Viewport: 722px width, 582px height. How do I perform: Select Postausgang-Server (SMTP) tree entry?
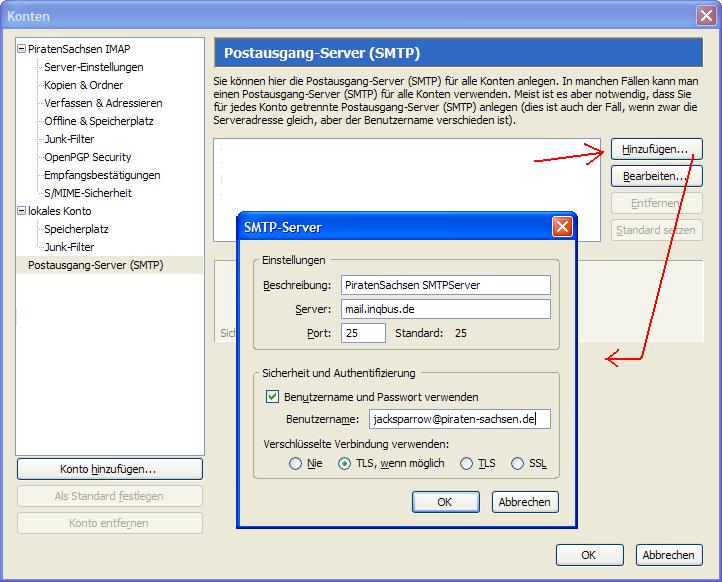click(95, 265)
